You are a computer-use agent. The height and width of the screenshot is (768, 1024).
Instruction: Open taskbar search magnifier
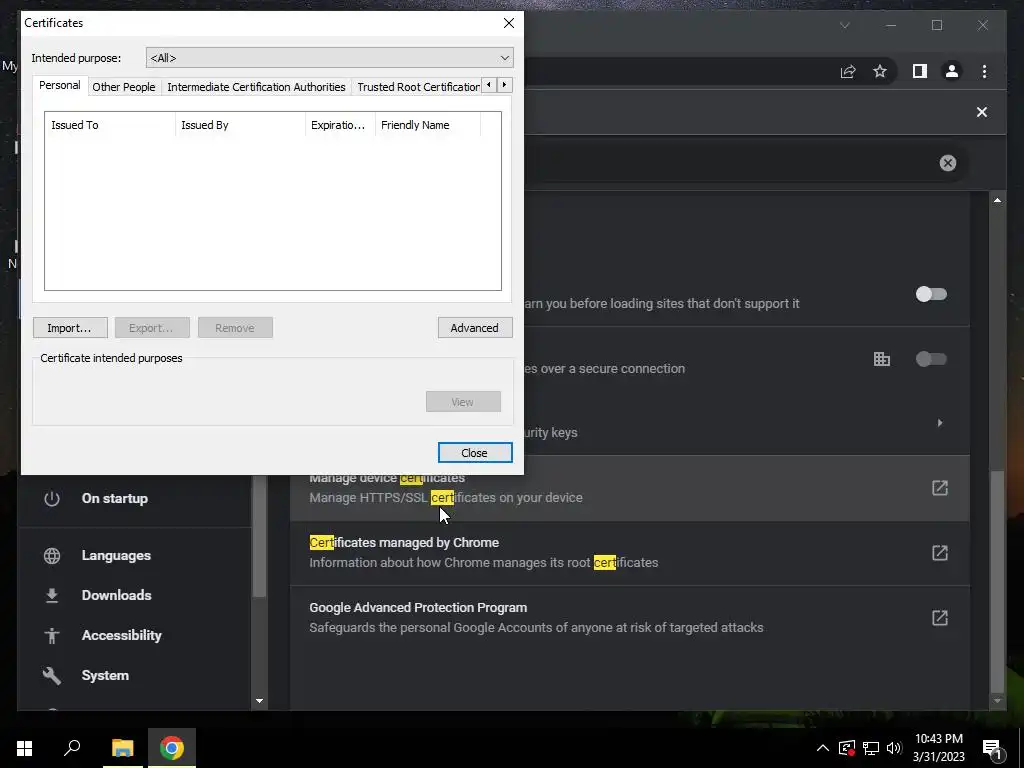coord(72,748)
